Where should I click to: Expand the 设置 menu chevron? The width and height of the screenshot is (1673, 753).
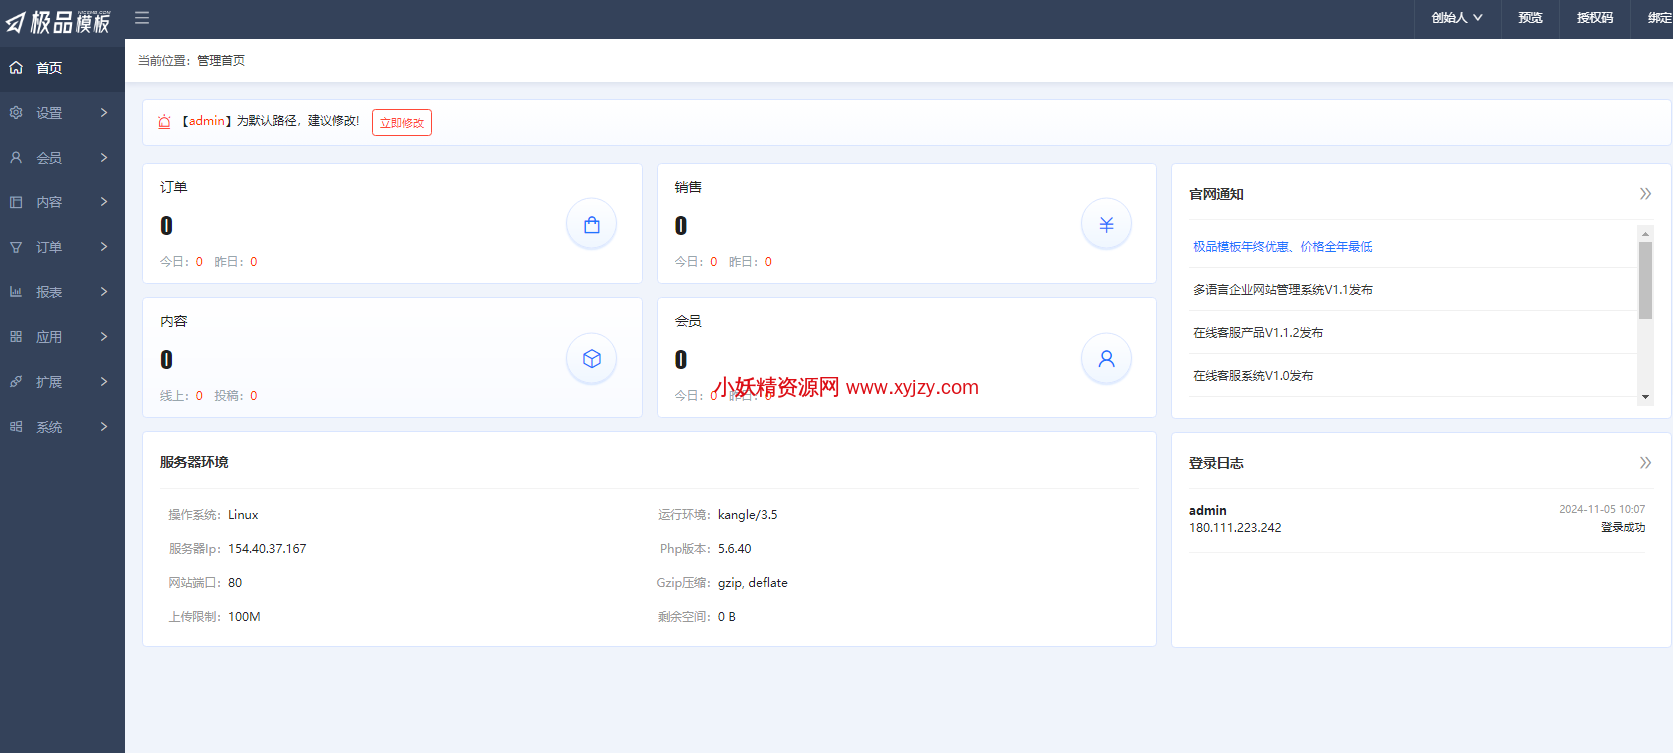click(104, 113)
